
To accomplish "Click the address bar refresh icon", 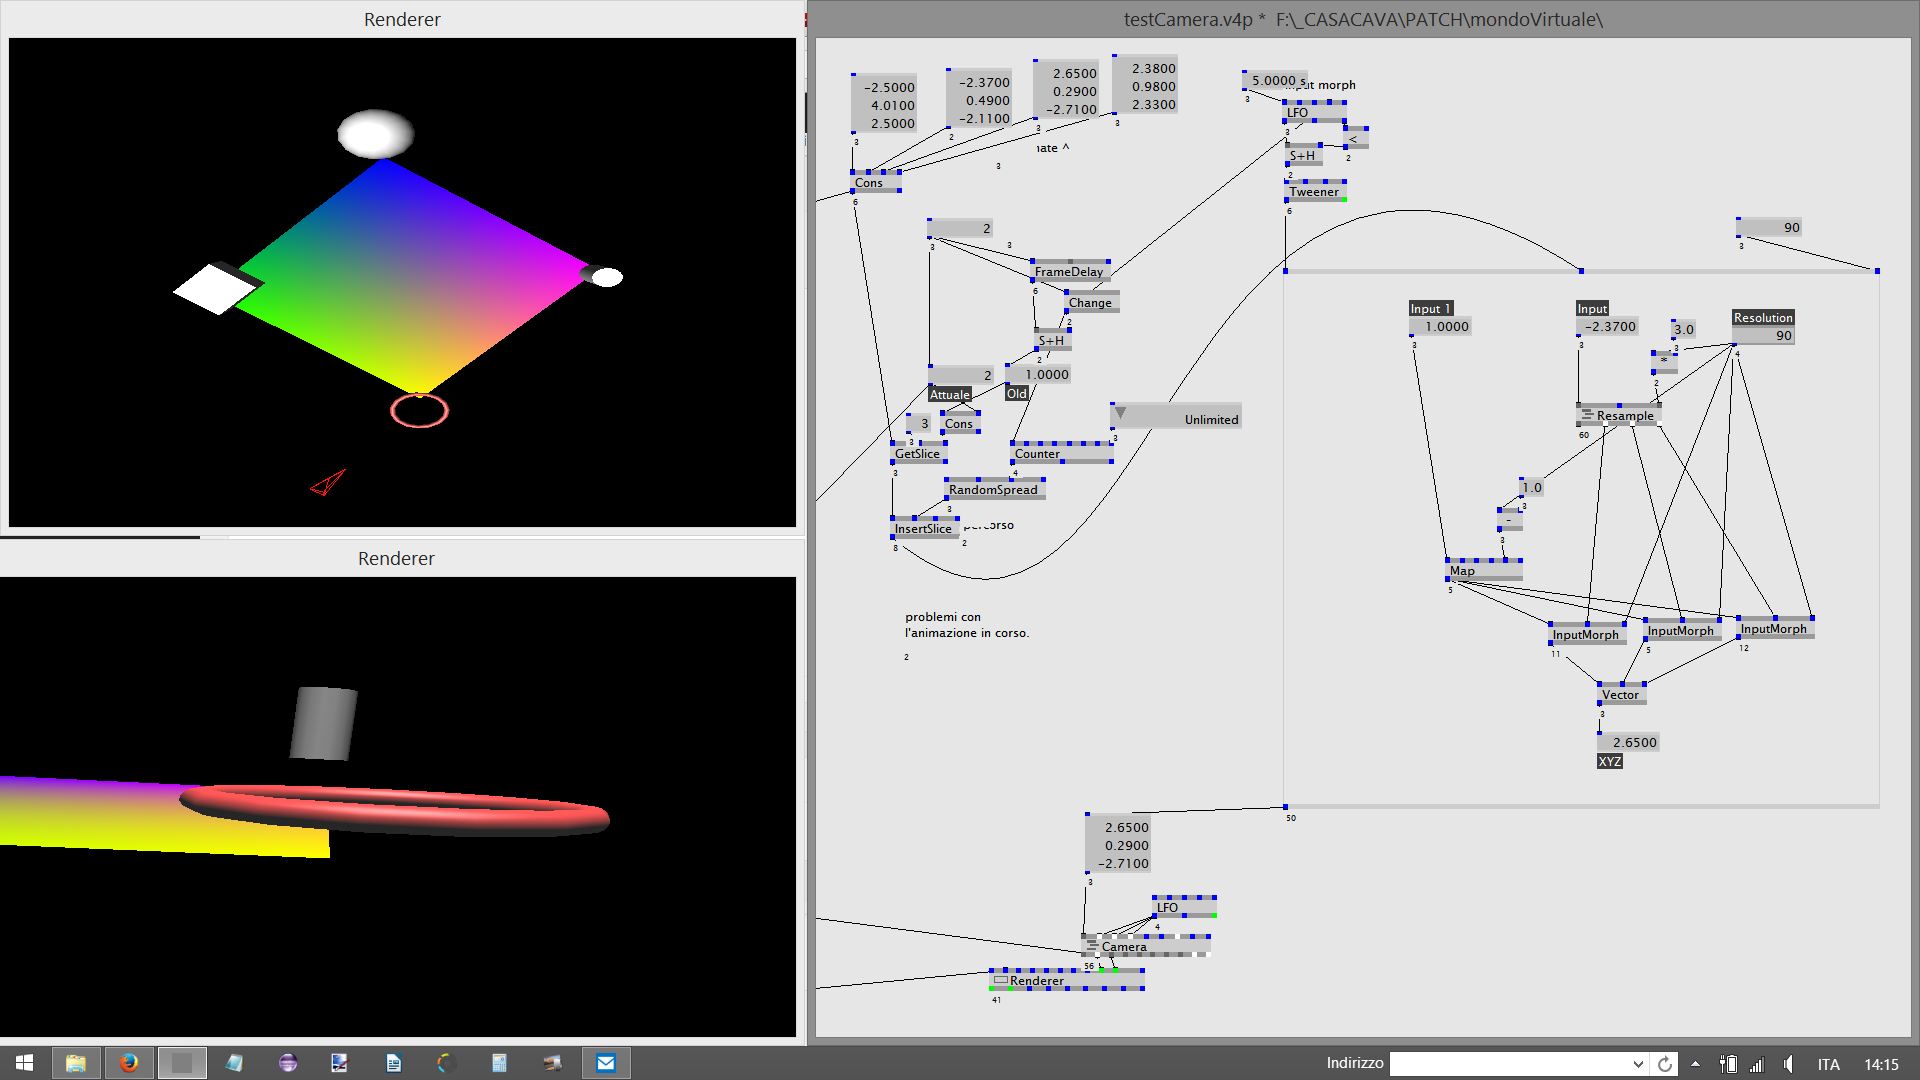I will (x=1664, y=1064).
